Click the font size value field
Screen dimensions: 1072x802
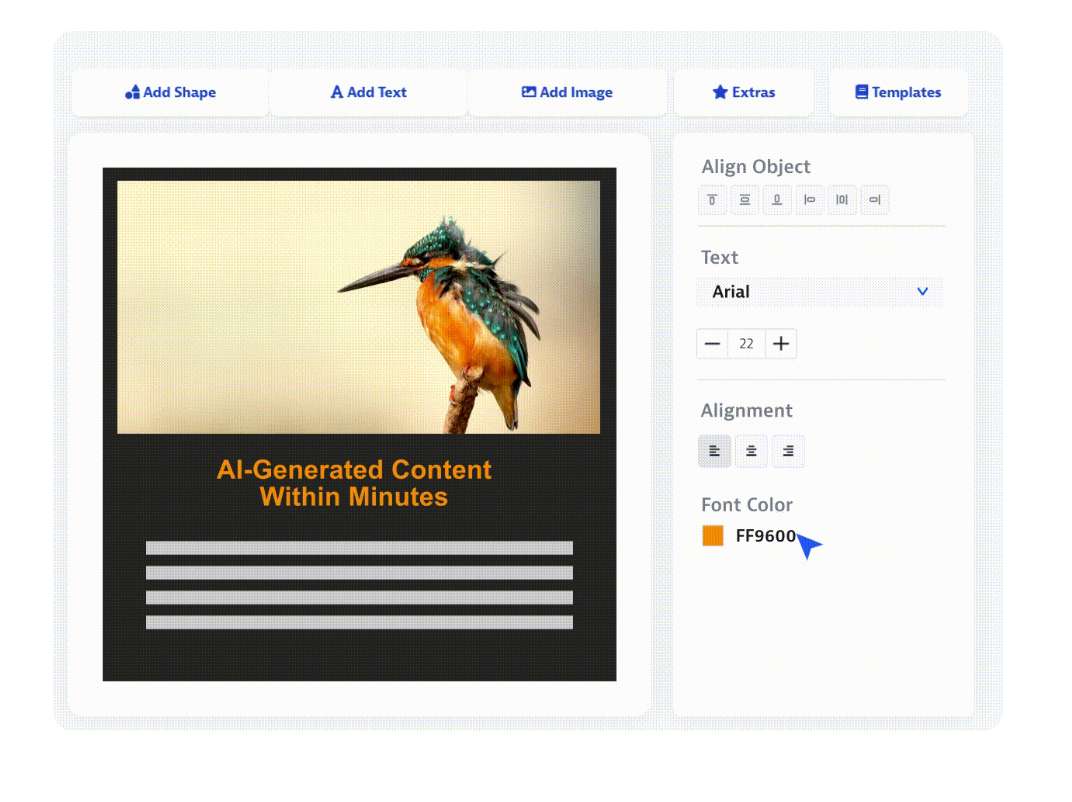(746, 344)
